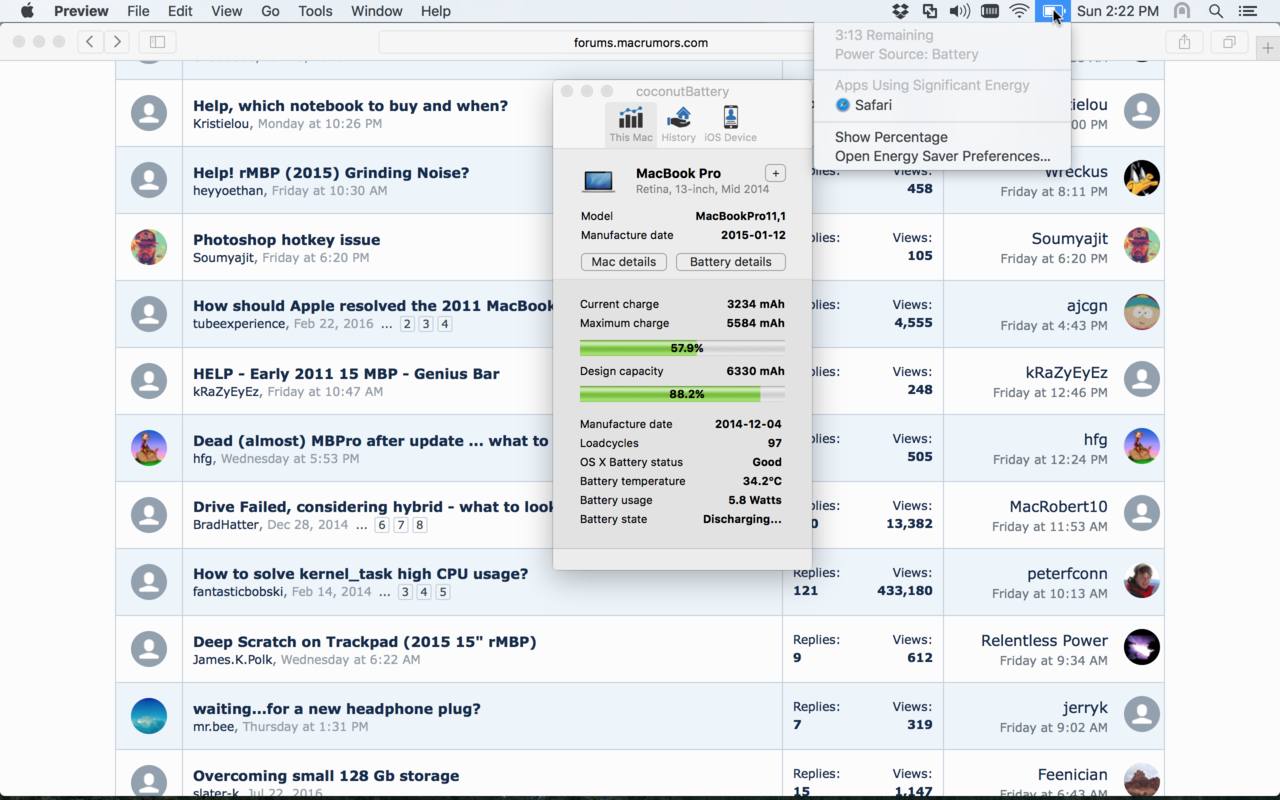Open last poster MacRobert10 profile
Image resolution: width=1280 pixels, height=800 pixels.
1058,507
